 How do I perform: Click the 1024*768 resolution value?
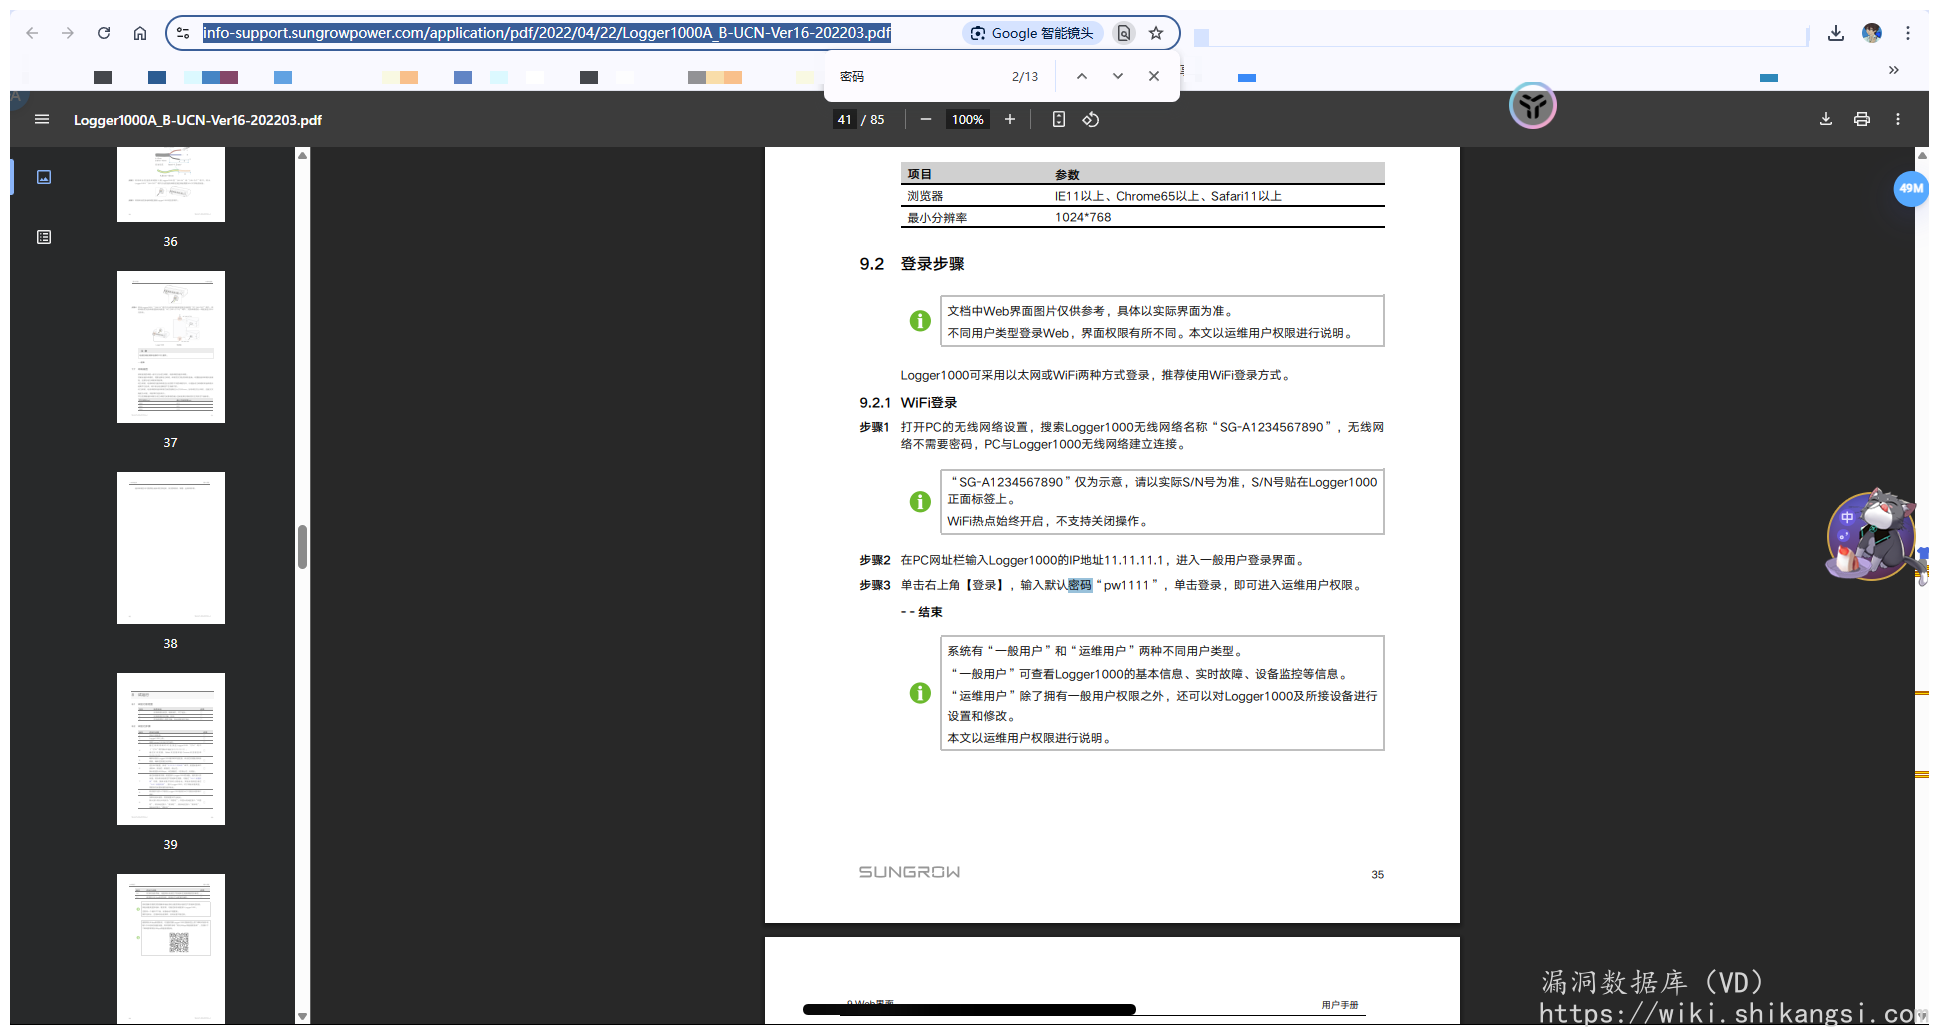1083,217
